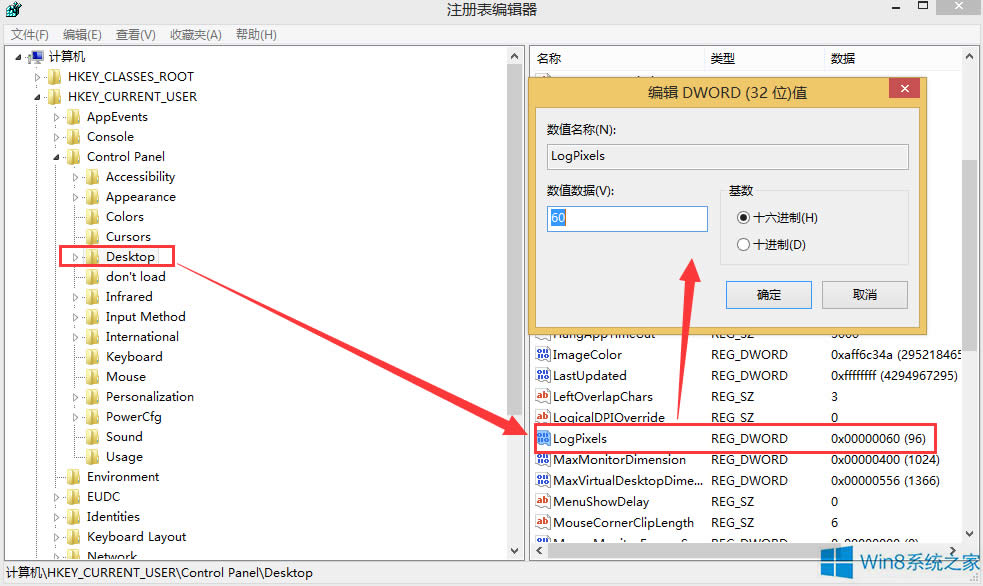Click the DWORD icon beside MaxMonitorDimension
The height and width of the screenshot is (586, 983).
pyautogui.click(x=542, y=459)
